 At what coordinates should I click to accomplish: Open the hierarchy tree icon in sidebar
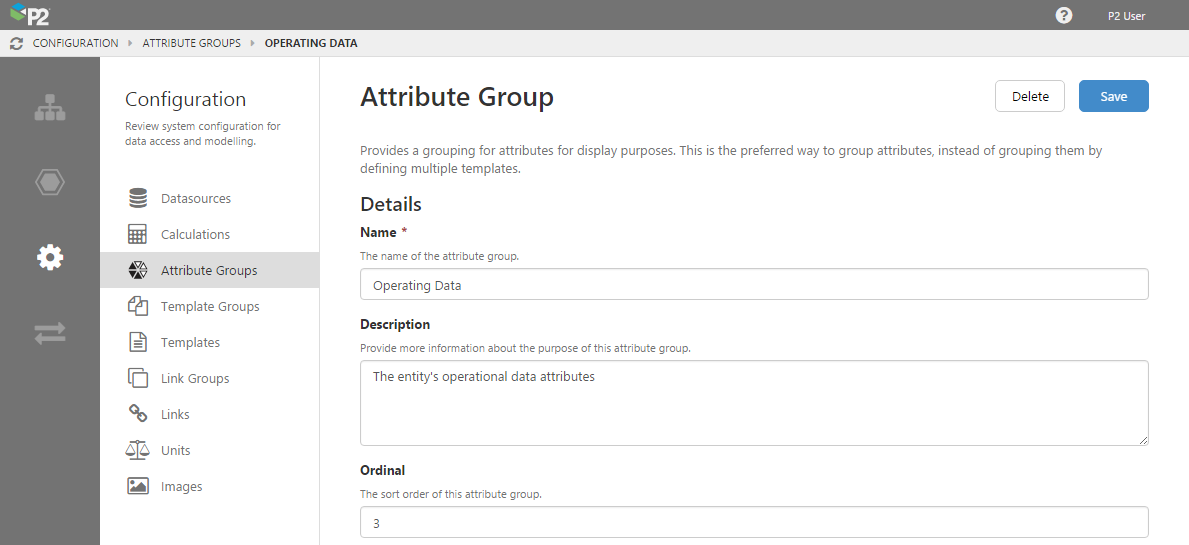(50, 108)
